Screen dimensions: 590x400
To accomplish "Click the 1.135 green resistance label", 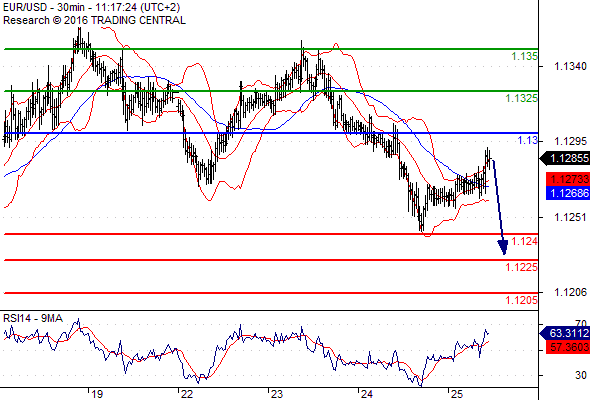I will tap(525, 56).
